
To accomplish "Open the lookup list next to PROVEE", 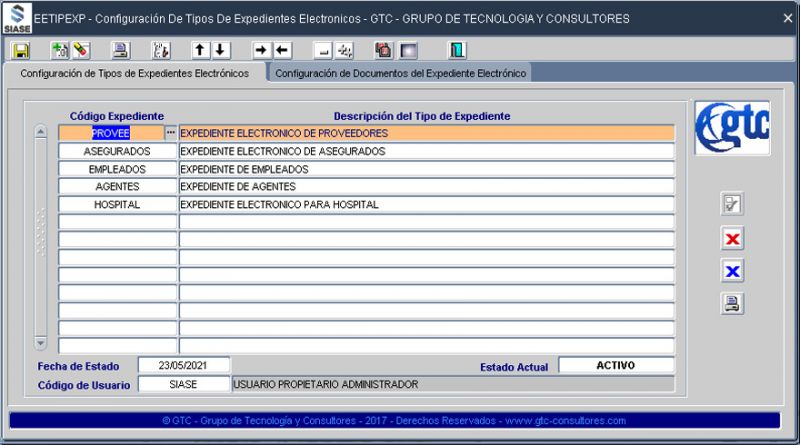I will [170, 133].
